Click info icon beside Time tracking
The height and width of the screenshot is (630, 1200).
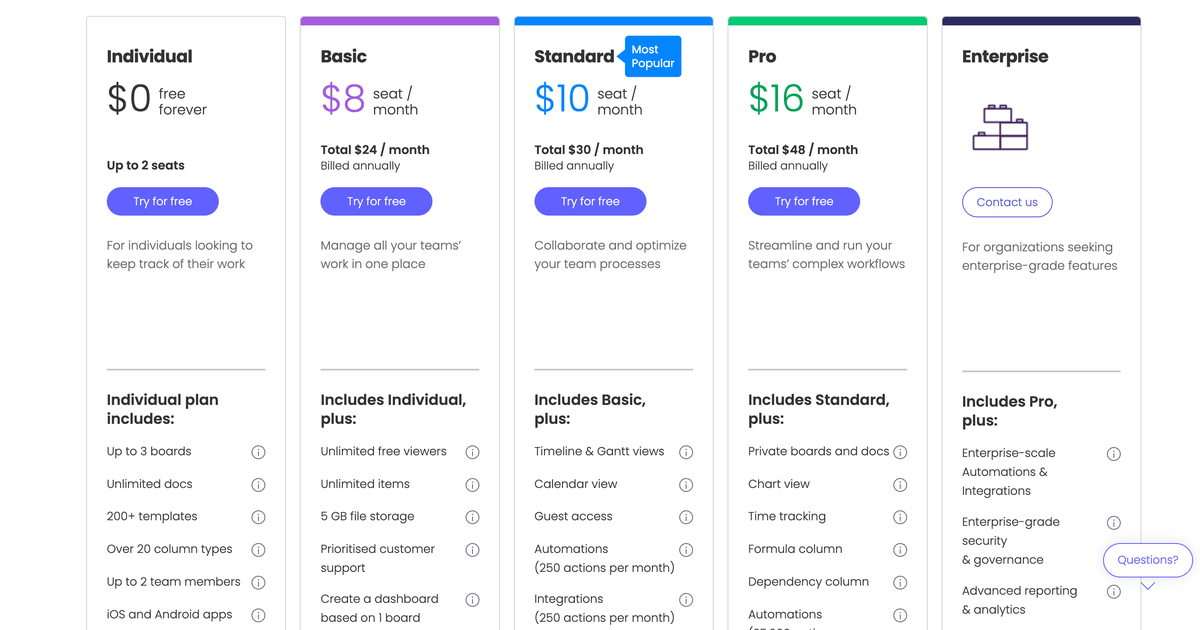900,517
